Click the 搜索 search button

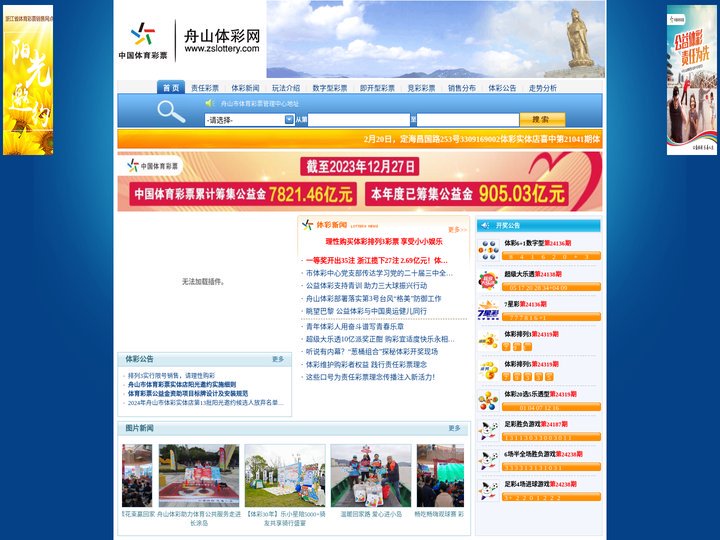tap(542, 119)
